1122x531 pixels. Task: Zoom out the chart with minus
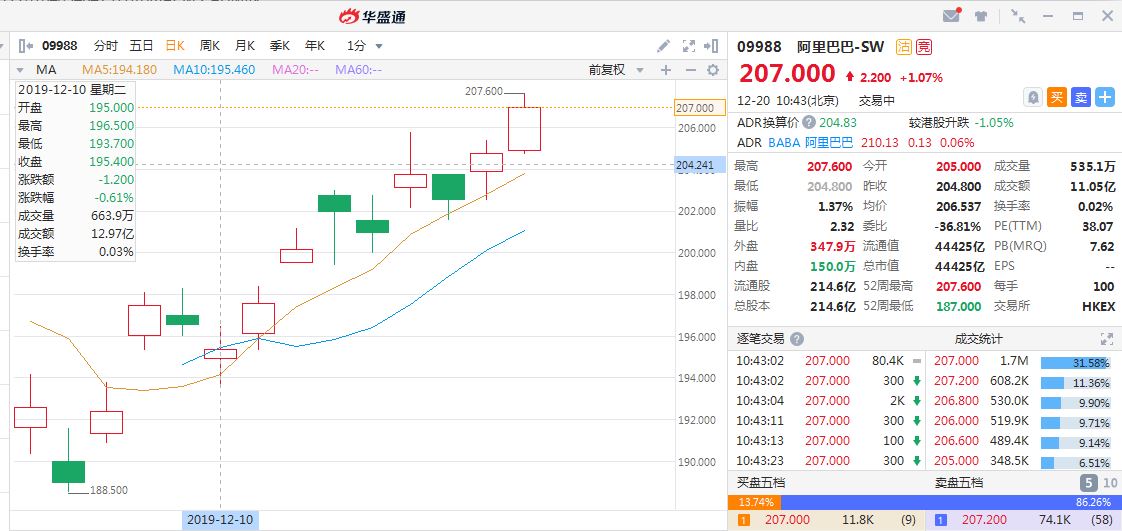[x=691, y=69]
